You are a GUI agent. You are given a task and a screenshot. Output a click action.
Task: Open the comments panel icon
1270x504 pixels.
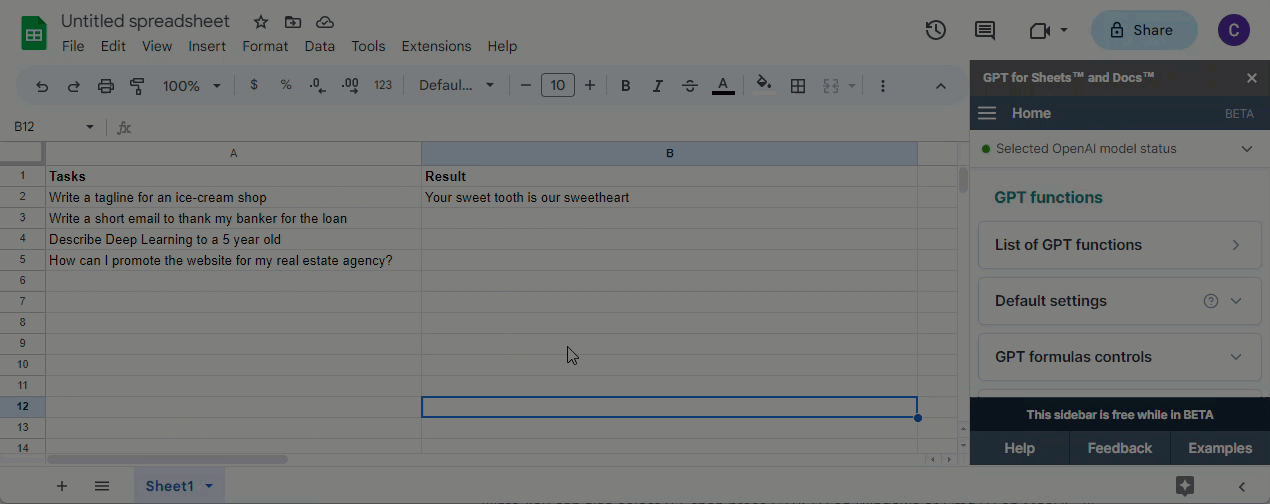[985, 30]
